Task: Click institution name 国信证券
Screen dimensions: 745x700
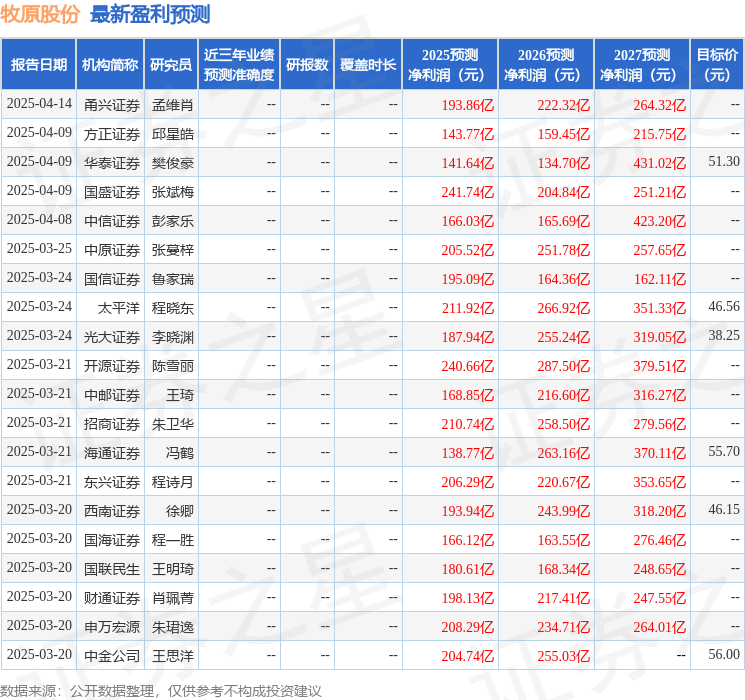Action: (112, 278)
